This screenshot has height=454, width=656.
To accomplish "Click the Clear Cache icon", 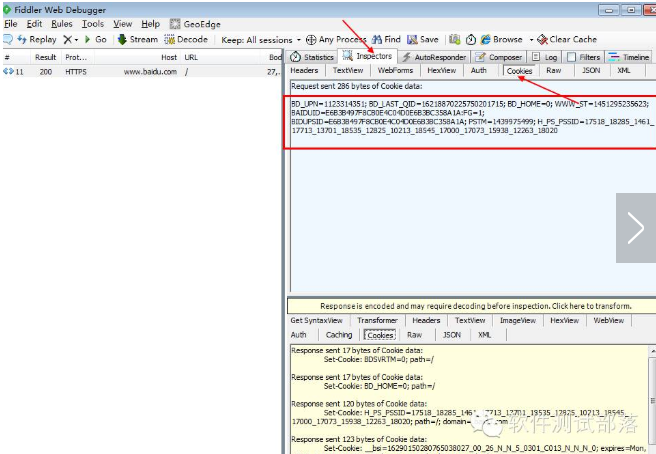I will (541, 40).
